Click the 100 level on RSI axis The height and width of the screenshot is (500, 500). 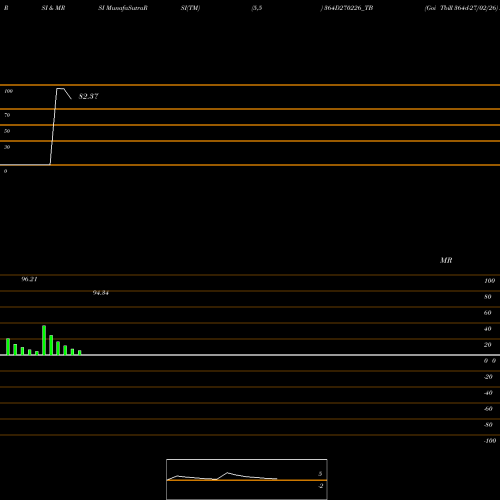8,91
